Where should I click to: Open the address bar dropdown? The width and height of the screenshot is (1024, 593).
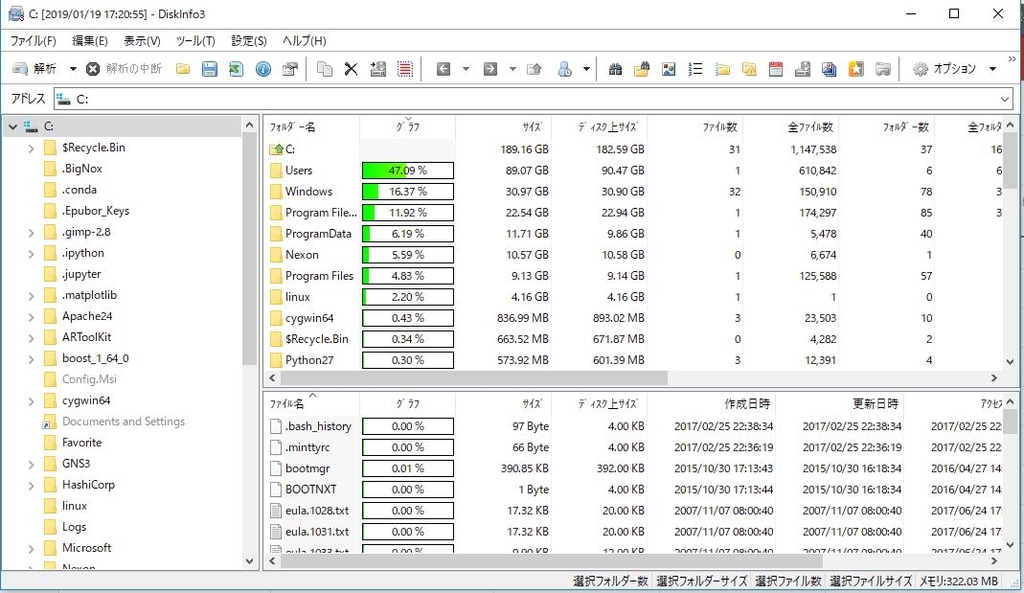(x=1004, y=99)
